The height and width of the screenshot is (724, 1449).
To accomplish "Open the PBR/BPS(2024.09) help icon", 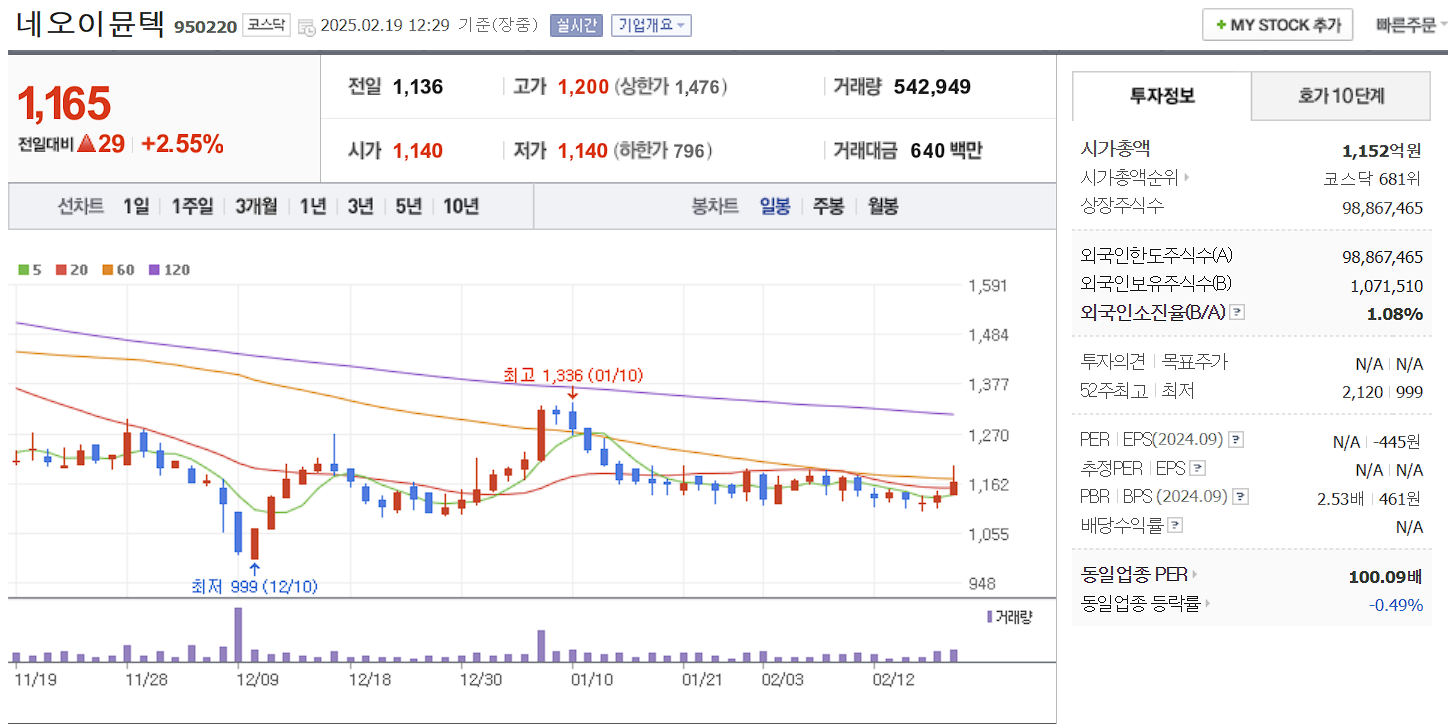I will point(1240,496).
